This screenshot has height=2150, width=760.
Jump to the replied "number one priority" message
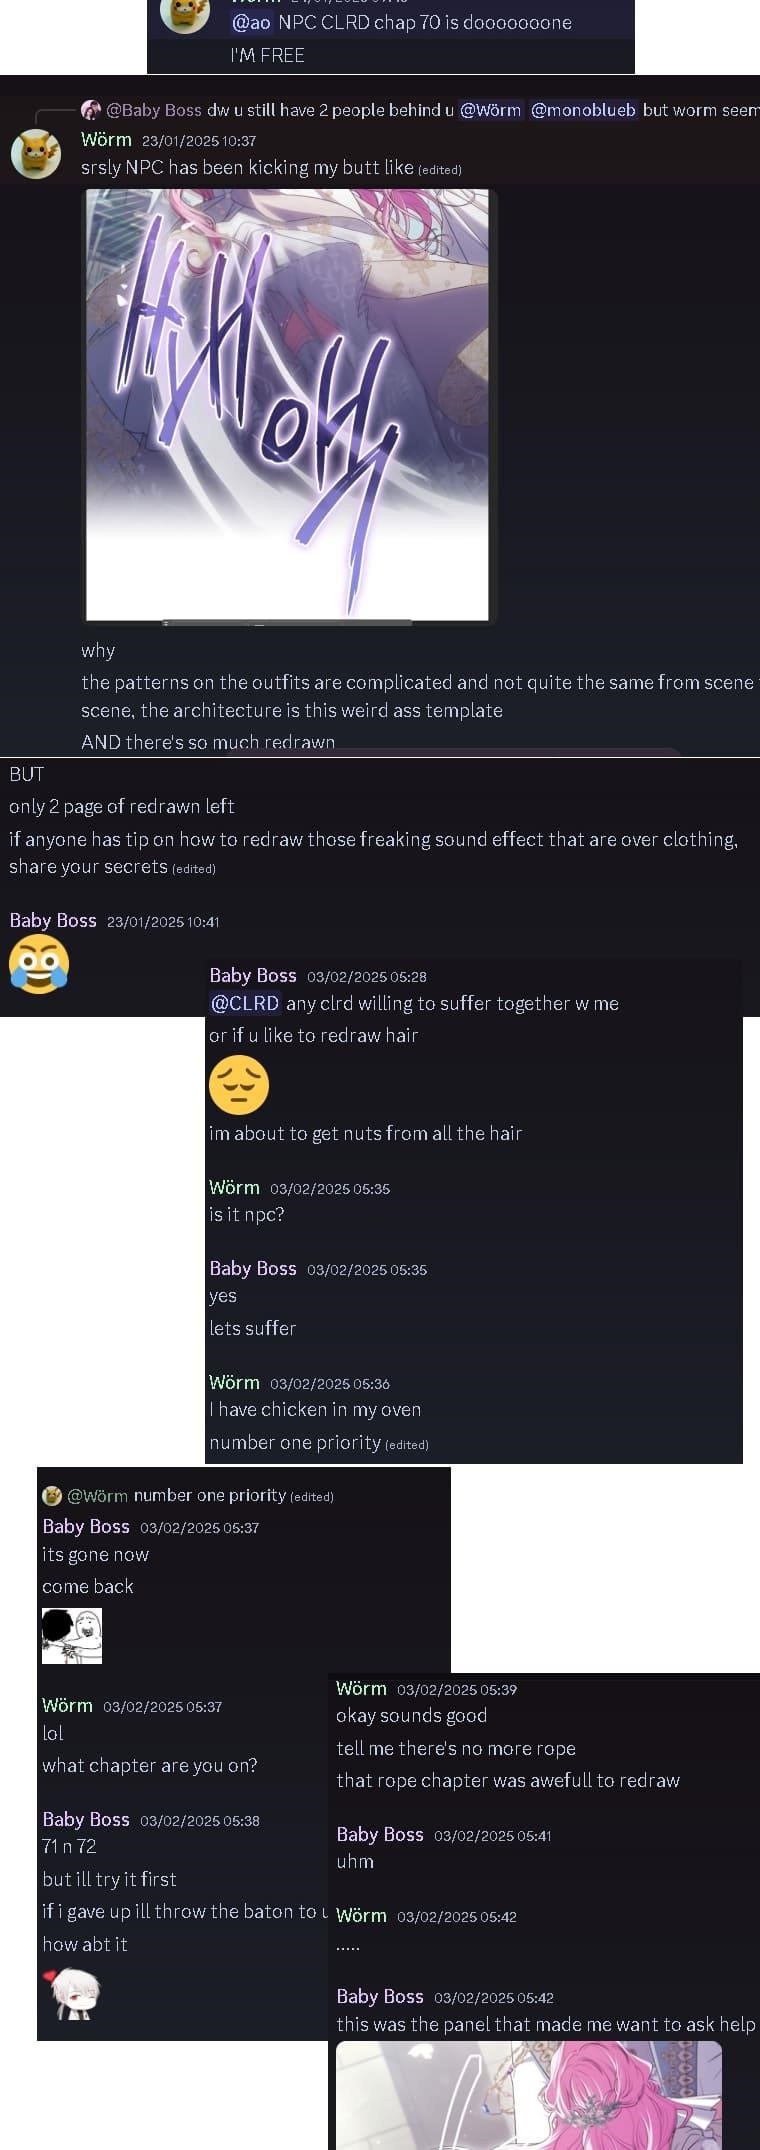click(209, 1496)
